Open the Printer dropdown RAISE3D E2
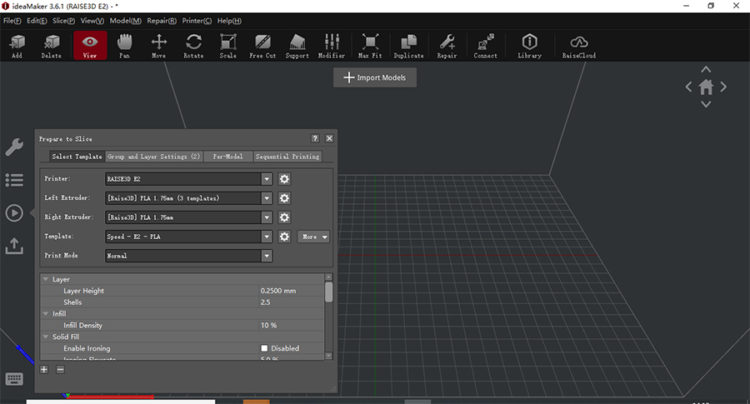 [188, 179]
